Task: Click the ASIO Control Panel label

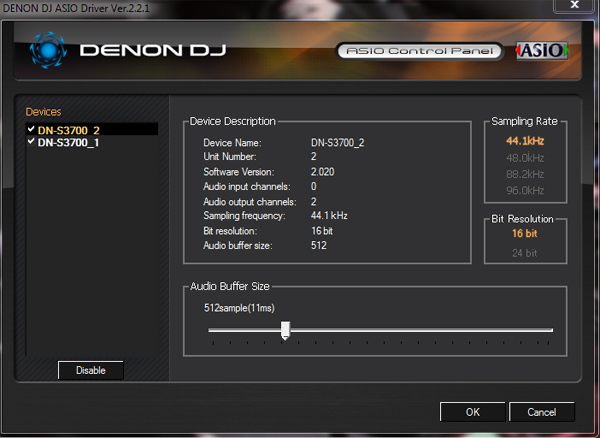Action: pos(419,51)
